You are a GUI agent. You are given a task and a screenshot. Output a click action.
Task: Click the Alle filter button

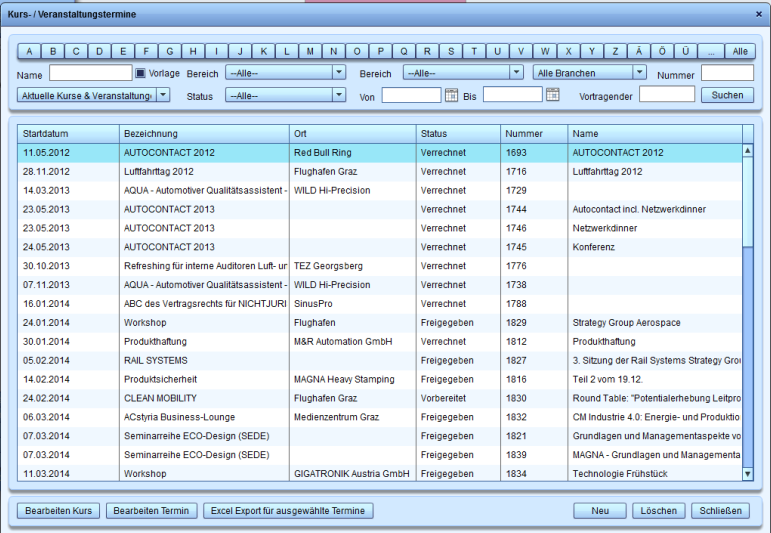(x=740, y=51)
